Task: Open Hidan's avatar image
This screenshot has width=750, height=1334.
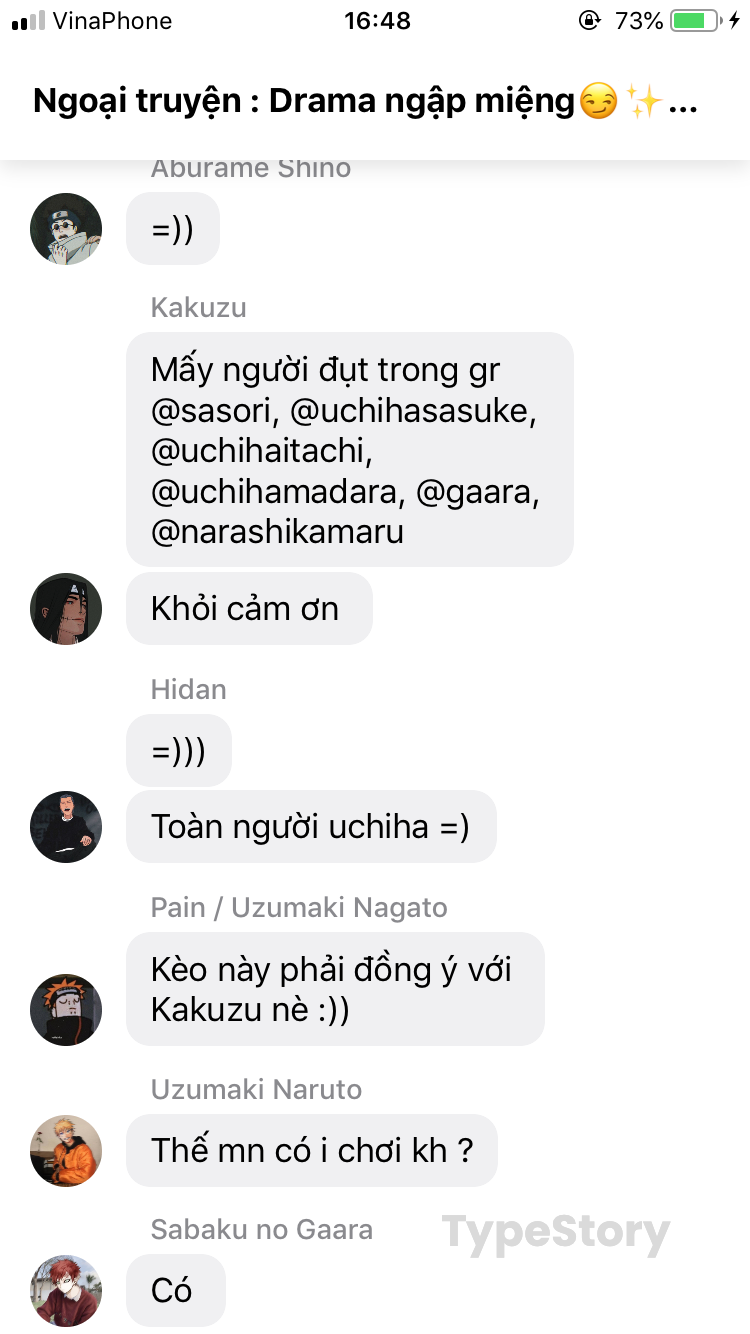Action: tap(66, 827)
